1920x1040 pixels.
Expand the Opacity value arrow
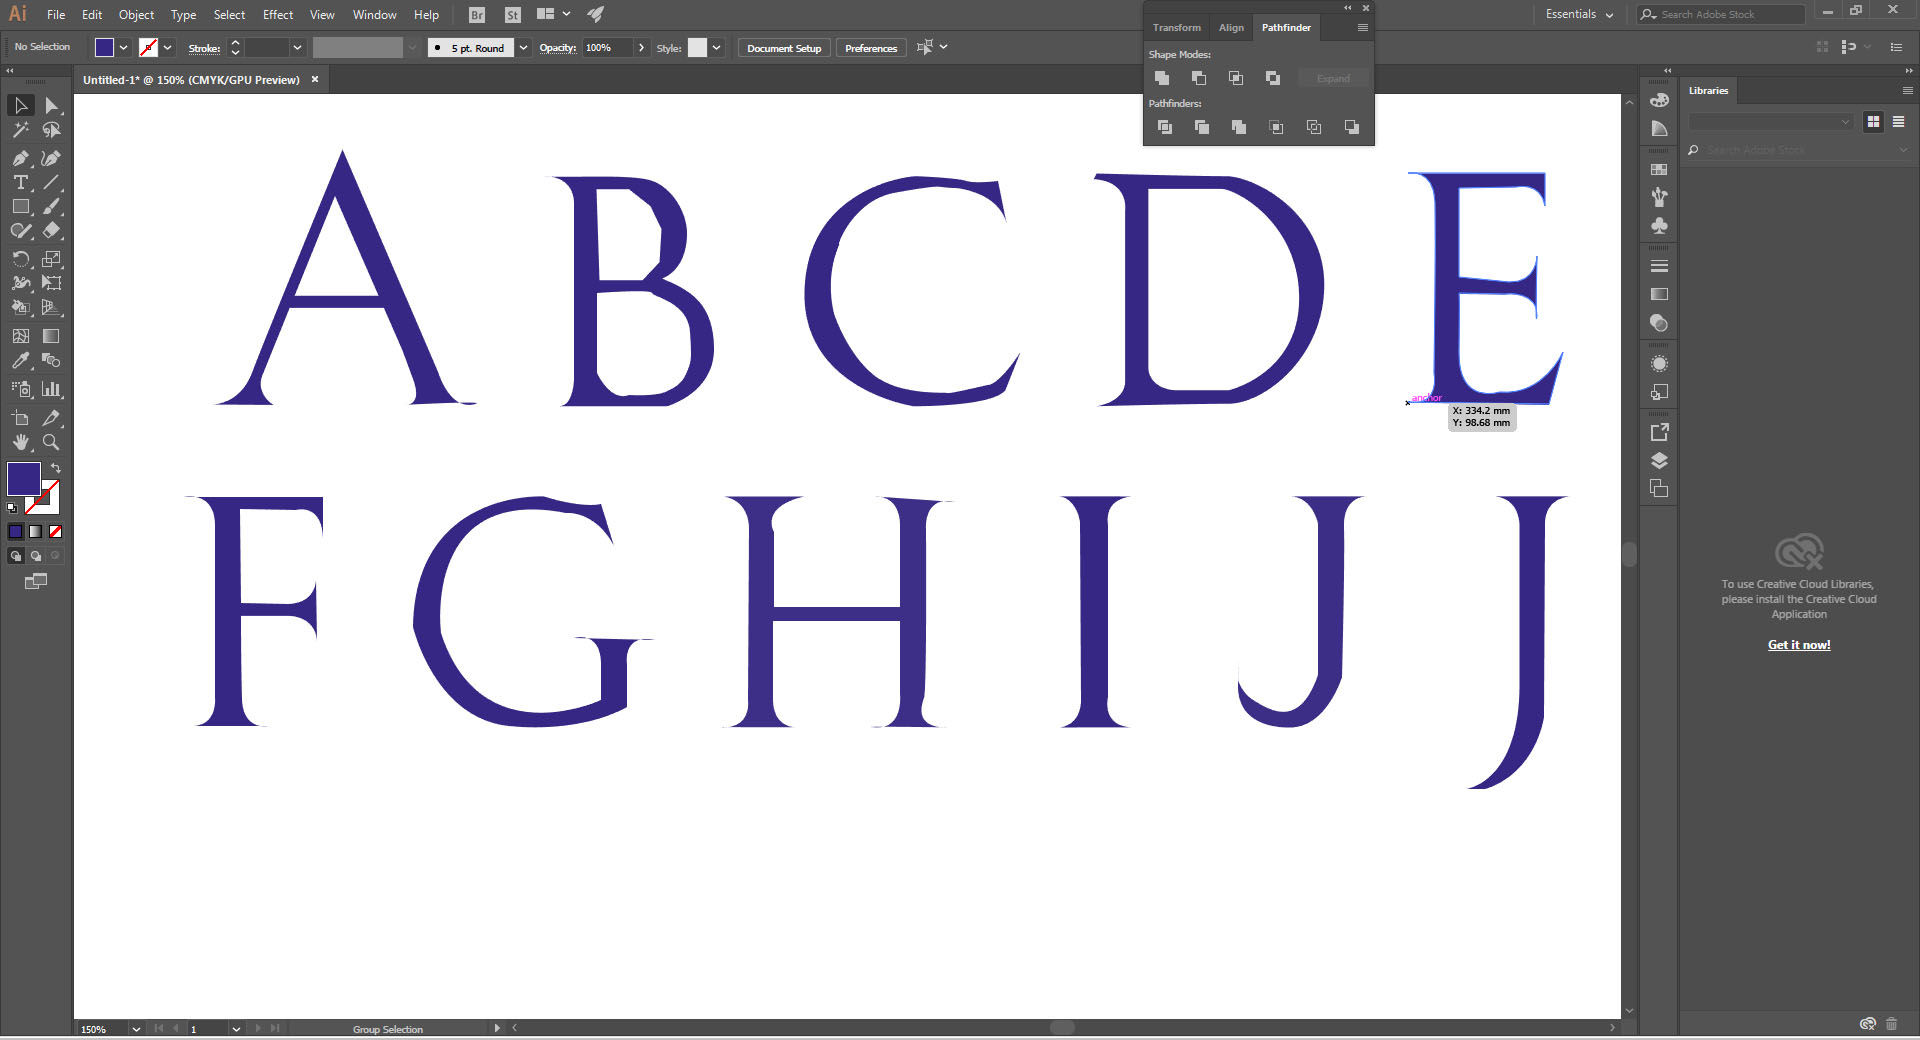coord(641,47)
